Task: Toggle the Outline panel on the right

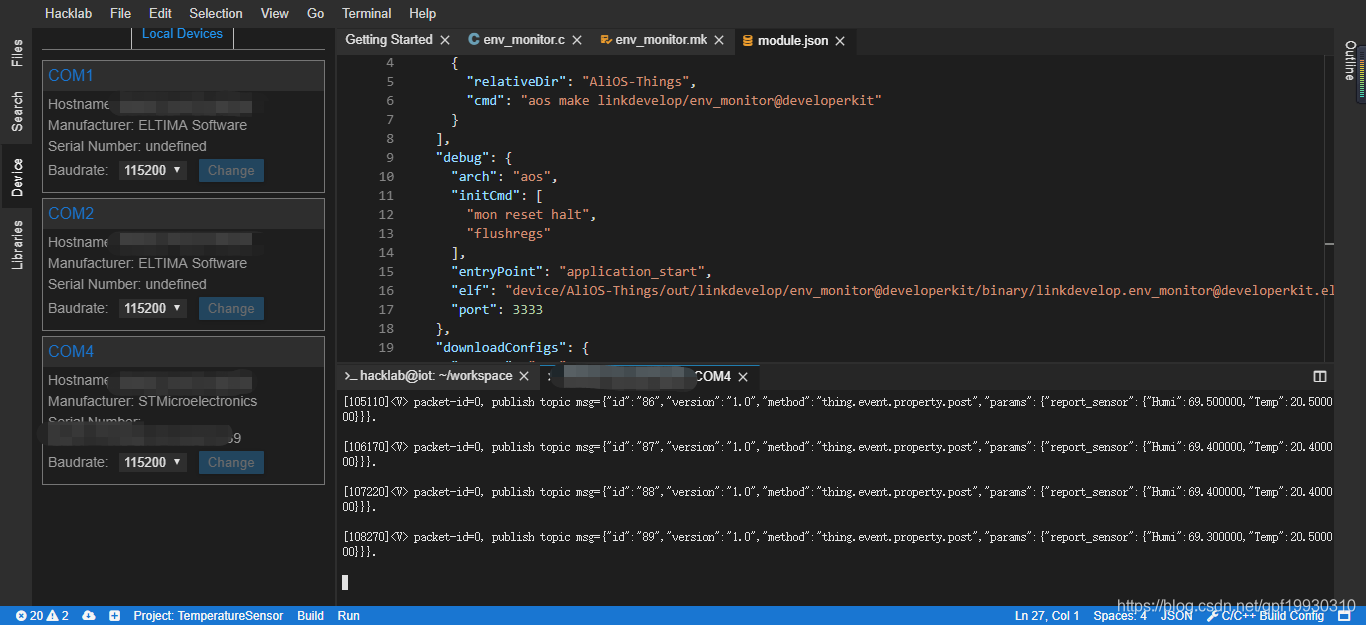Action: [x=1350, y=60]
